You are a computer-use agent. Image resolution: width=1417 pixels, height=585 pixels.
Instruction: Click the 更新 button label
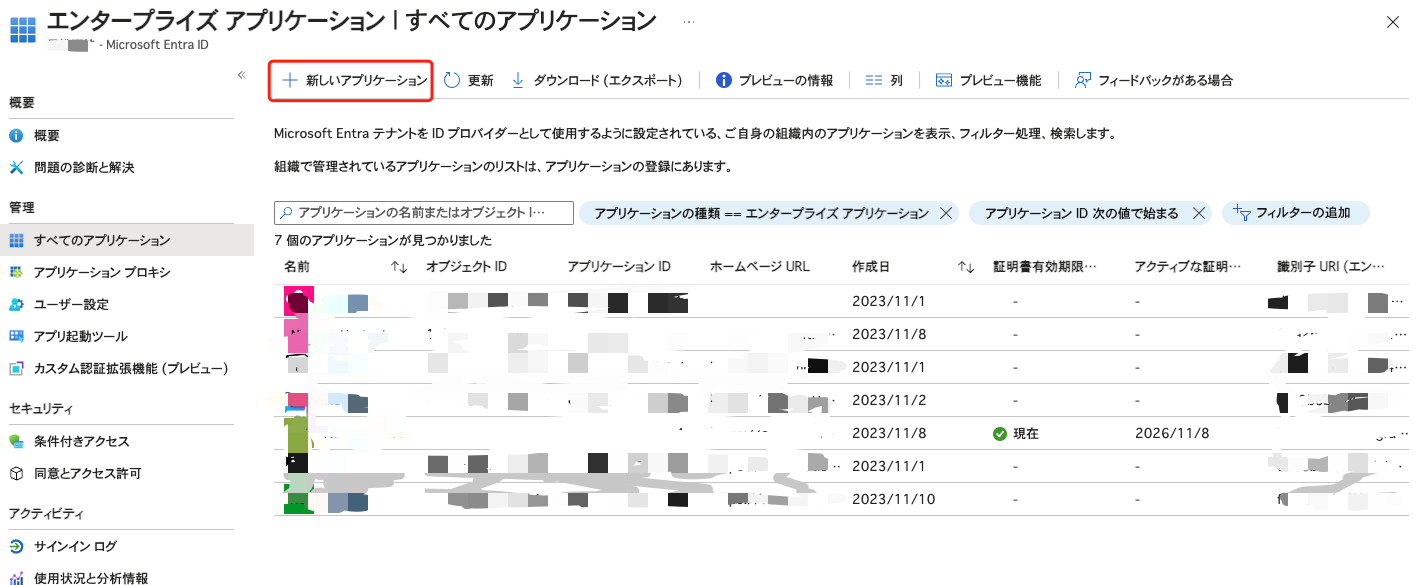480,81
